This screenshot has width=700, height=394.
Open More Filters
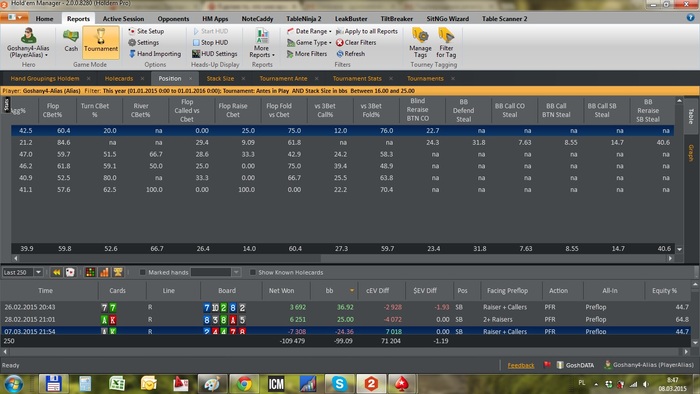coord(307,54)
